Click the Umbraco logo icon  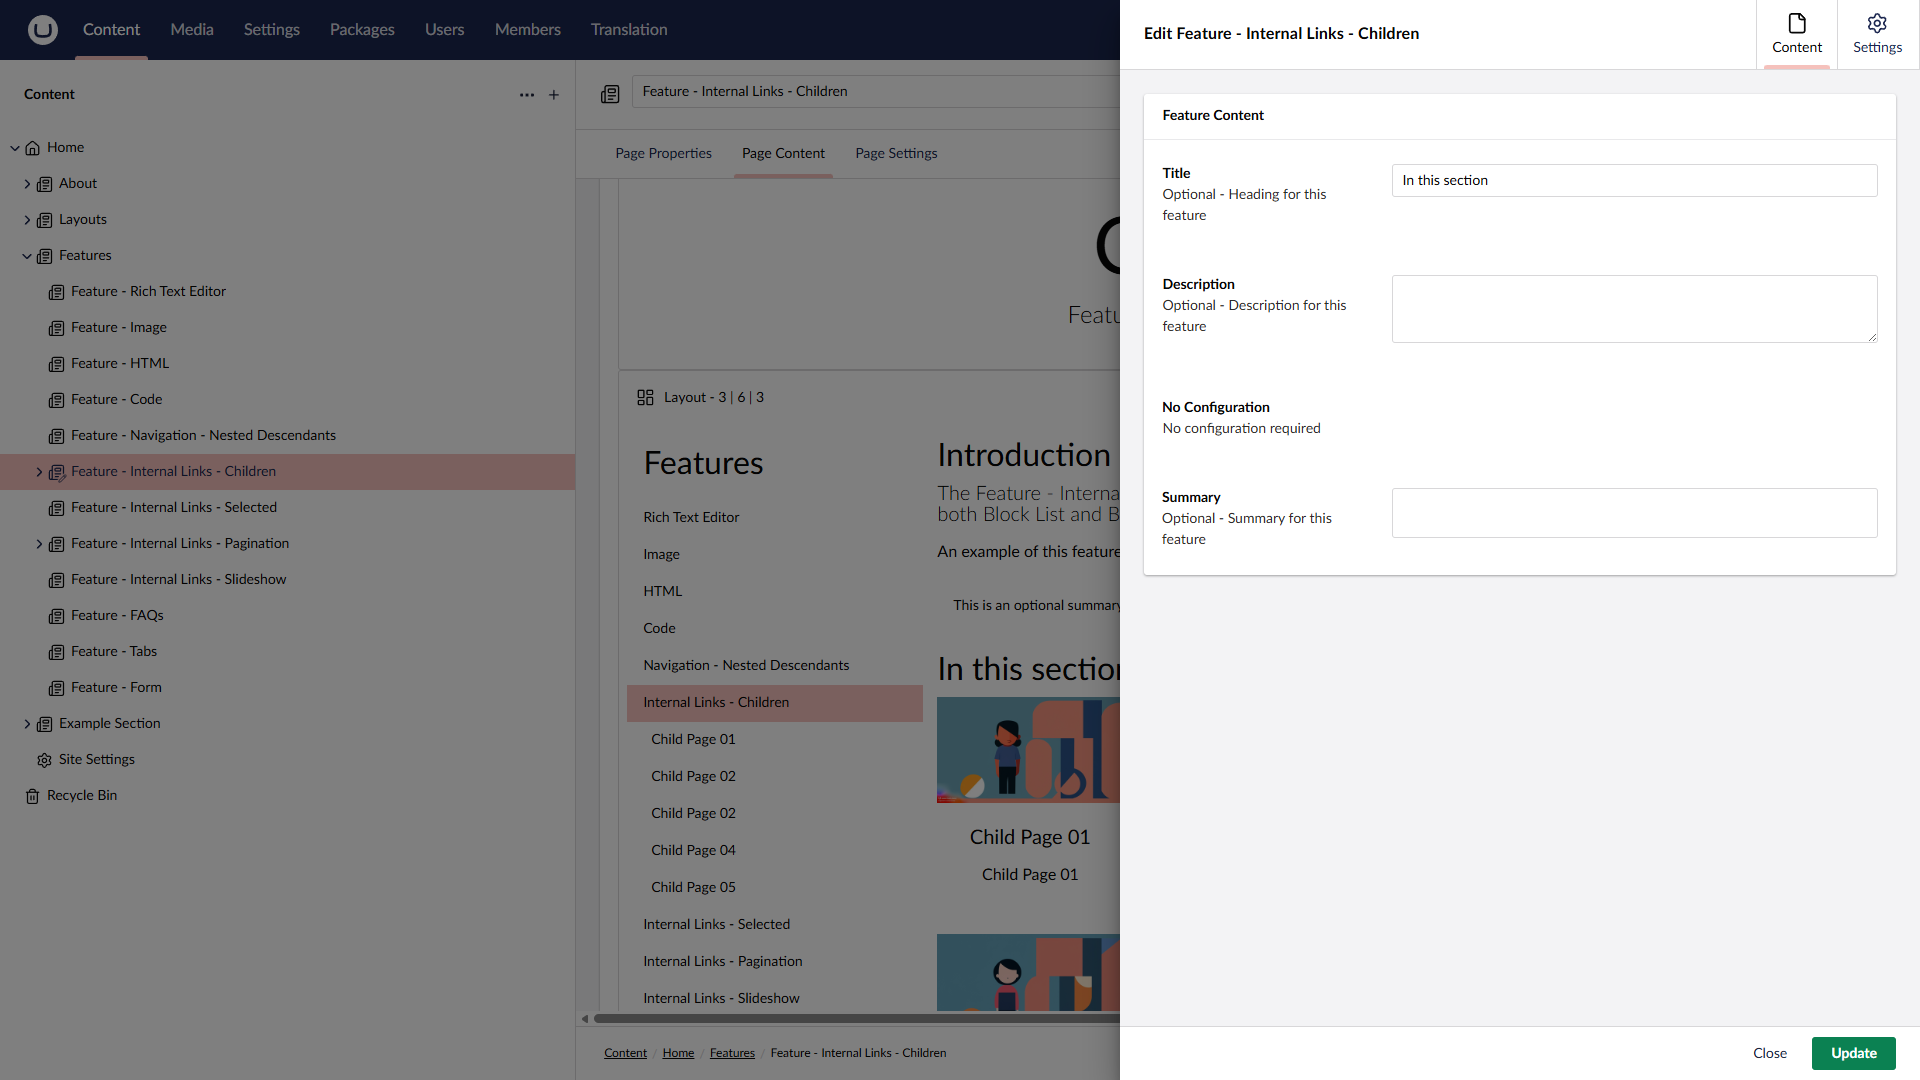42,30
